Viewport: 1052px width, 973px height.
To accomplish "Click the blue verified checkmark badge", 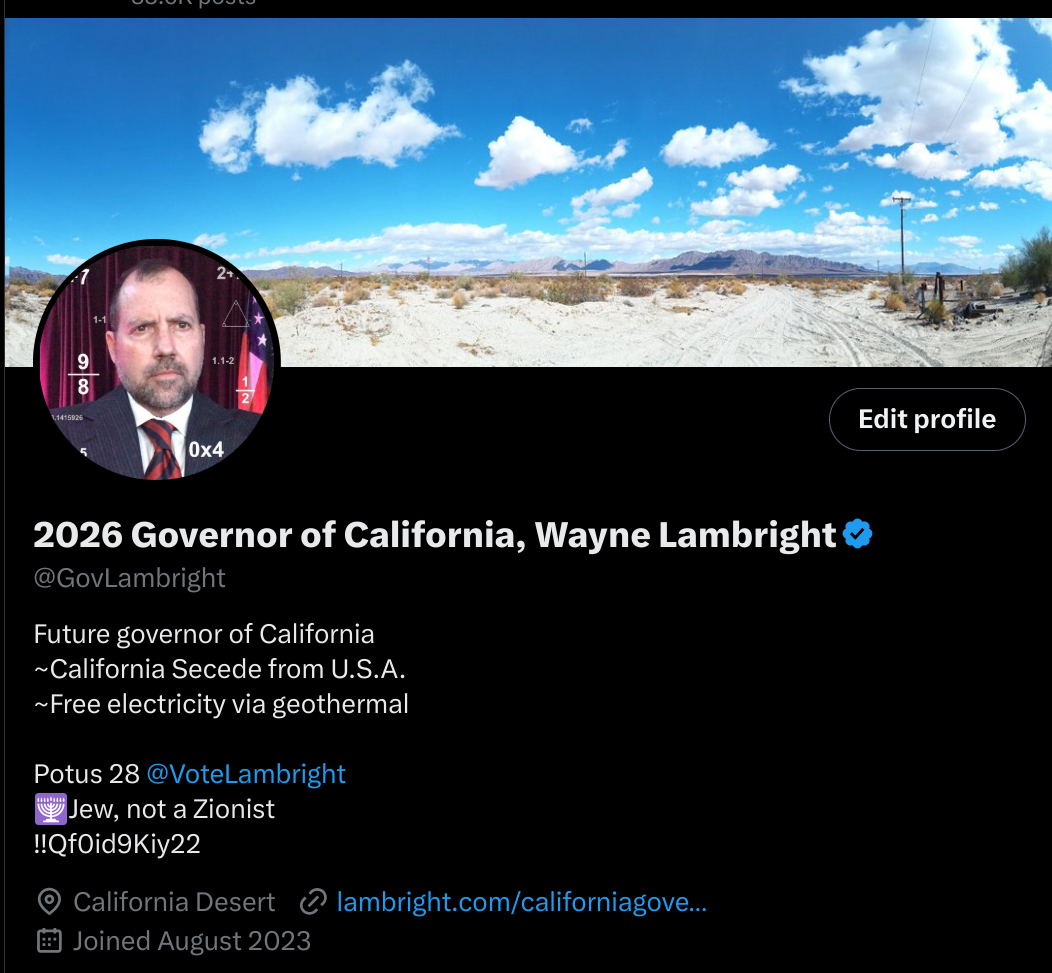I will pos(857,534).
